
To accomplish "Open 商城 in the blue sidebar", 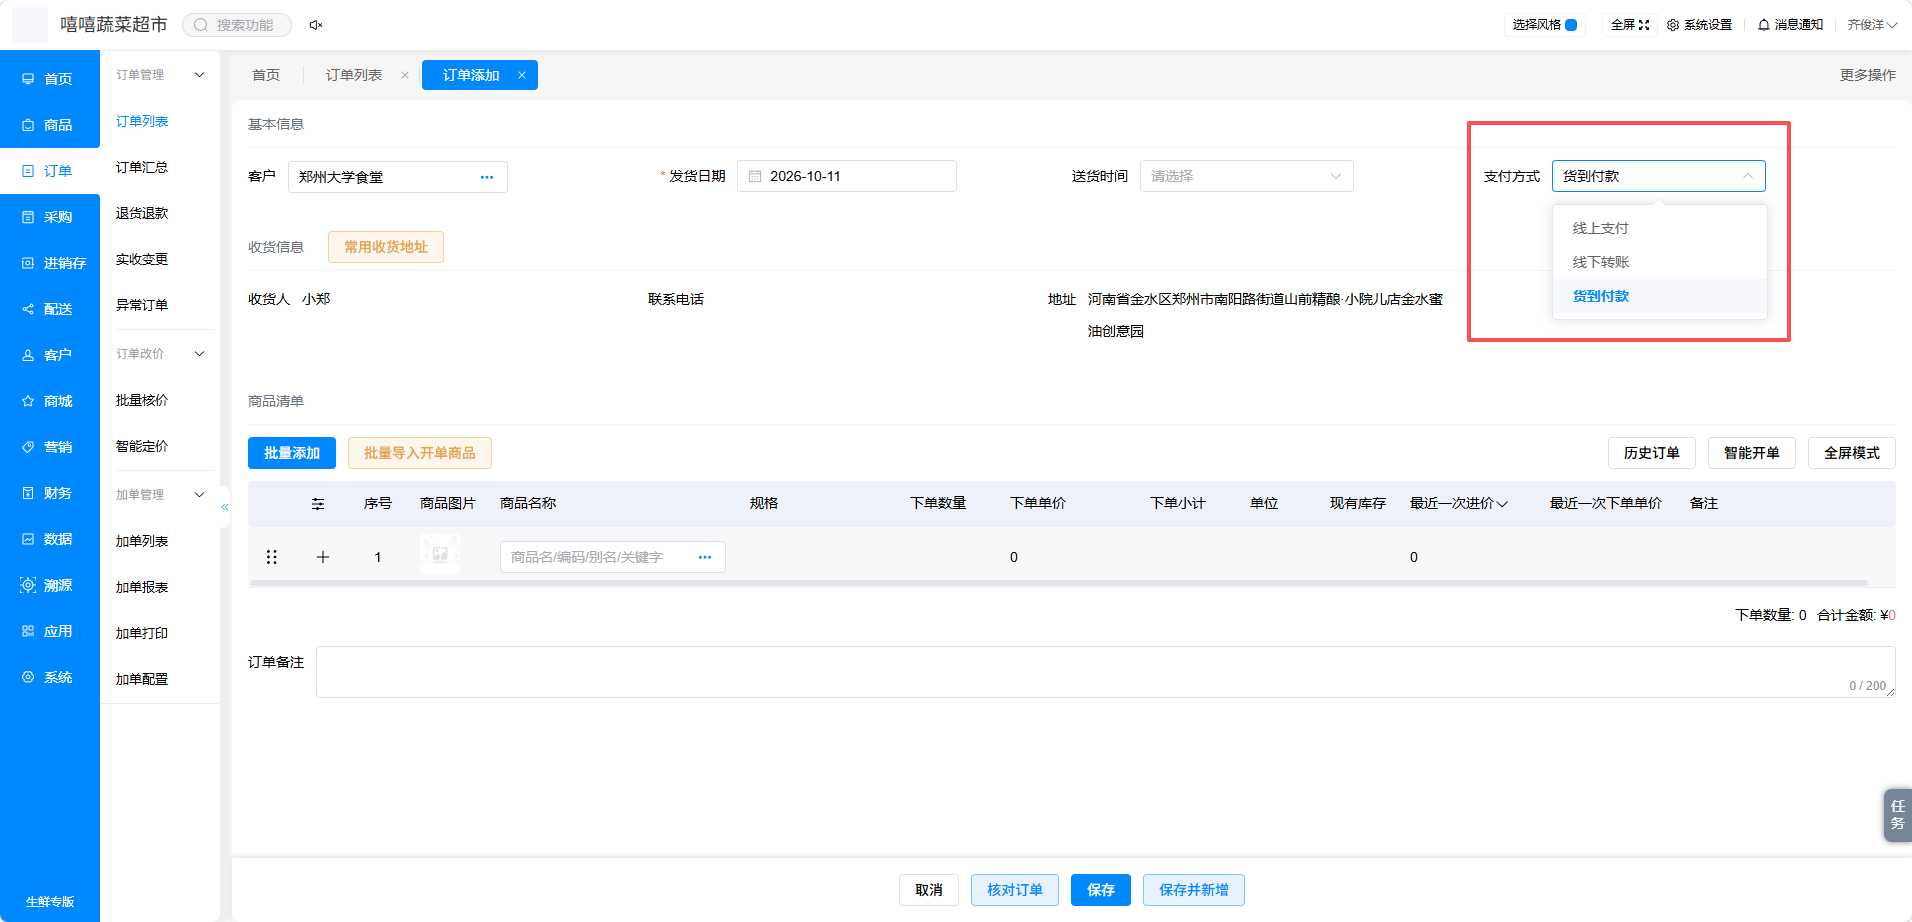I will [x=50, y=401].
